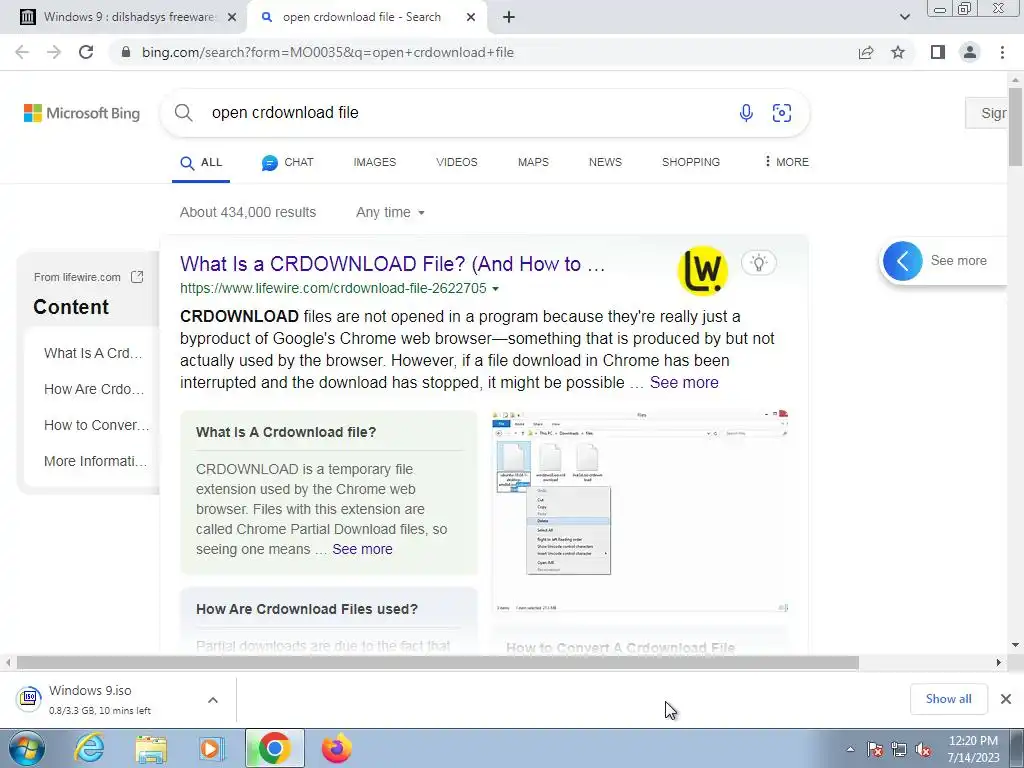Click the vertical scrollbar thumb
The image size is (1024, 768).
[1015, 127]
